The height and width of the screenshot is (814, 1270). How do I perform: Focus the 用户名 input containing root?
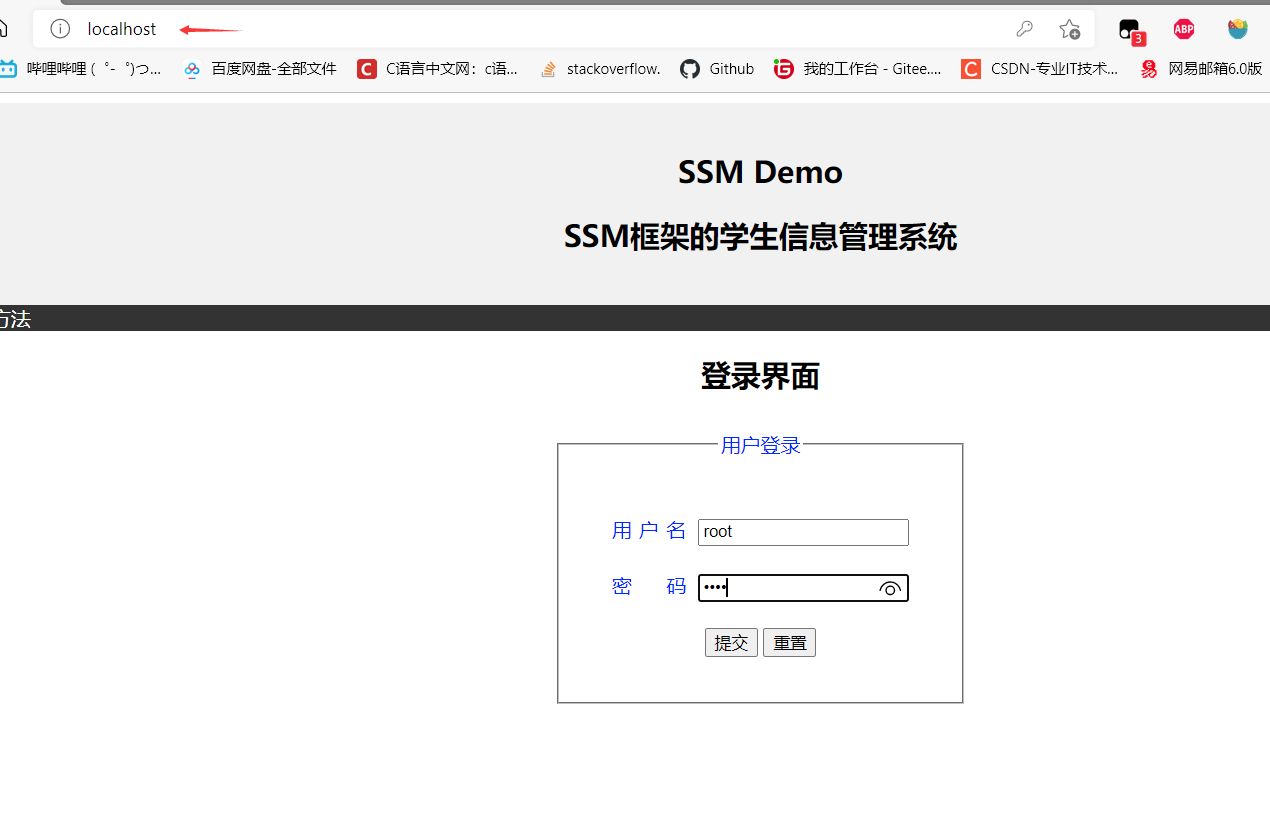click(803, 532)
